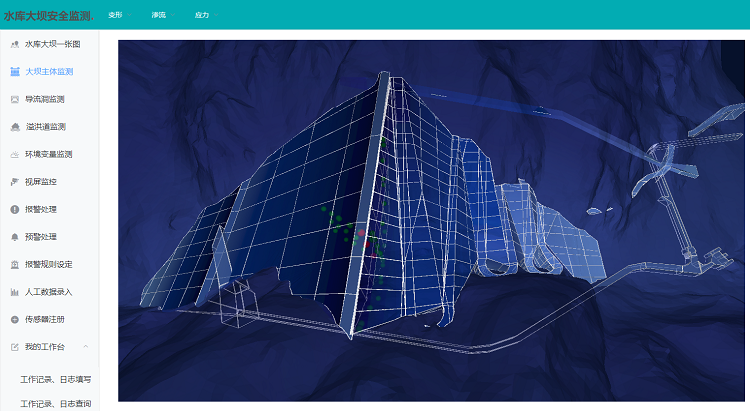
Task: Click the 溢洪道监测 sidebar icon
Action: [14, 127]
